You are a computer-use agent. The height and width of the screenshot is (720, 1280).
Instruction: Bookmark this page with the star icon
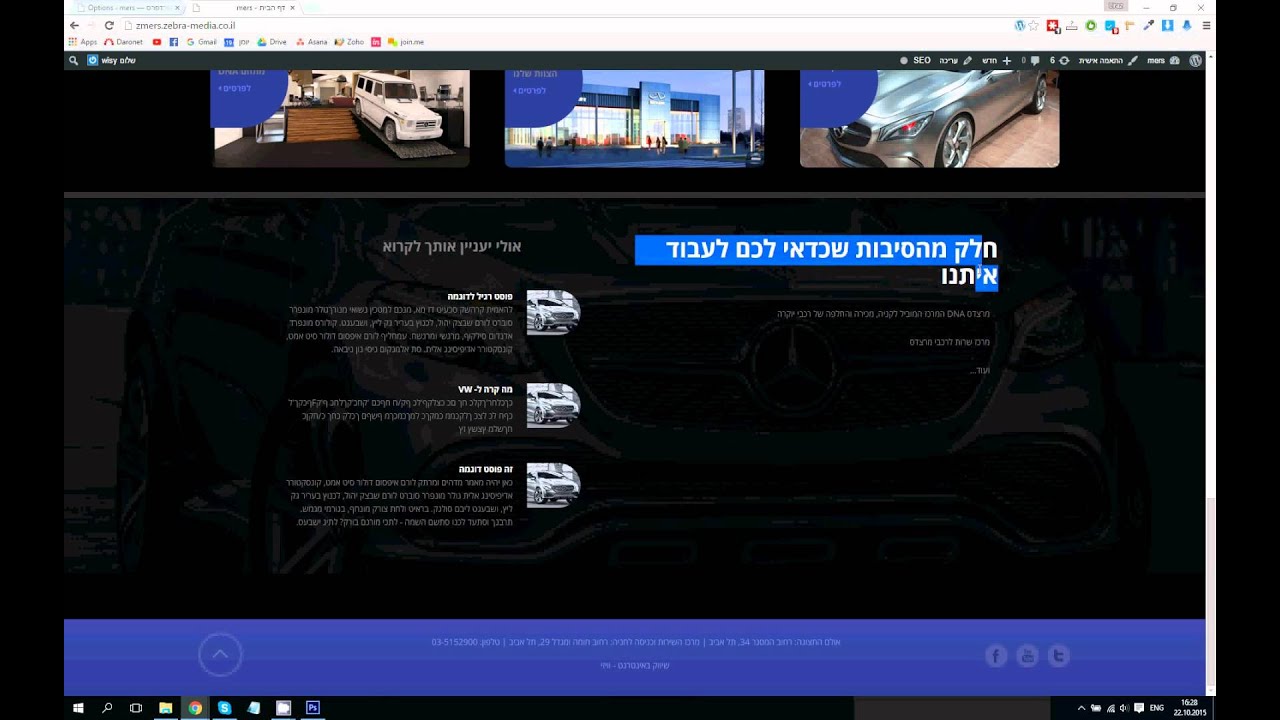(1033, 25)
